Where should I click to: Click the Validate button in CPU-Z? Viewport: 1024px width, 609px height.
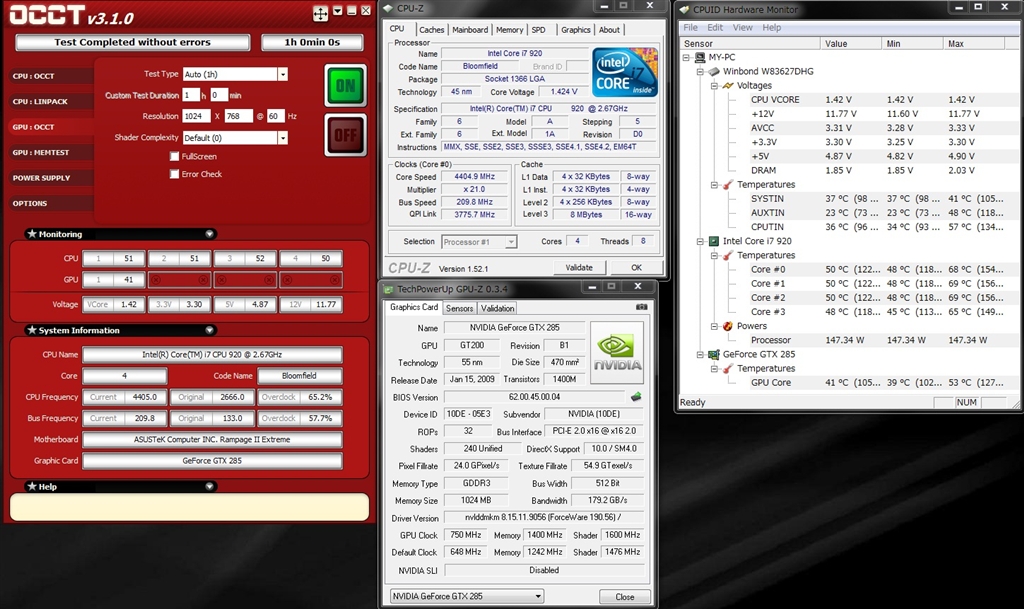click(x=579, y=268)
